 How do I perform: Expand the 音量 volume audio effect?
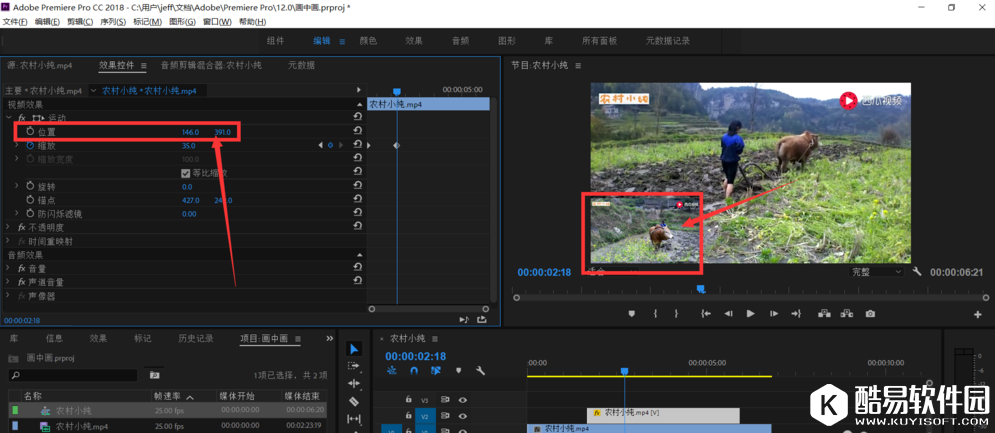coord(9,268)
